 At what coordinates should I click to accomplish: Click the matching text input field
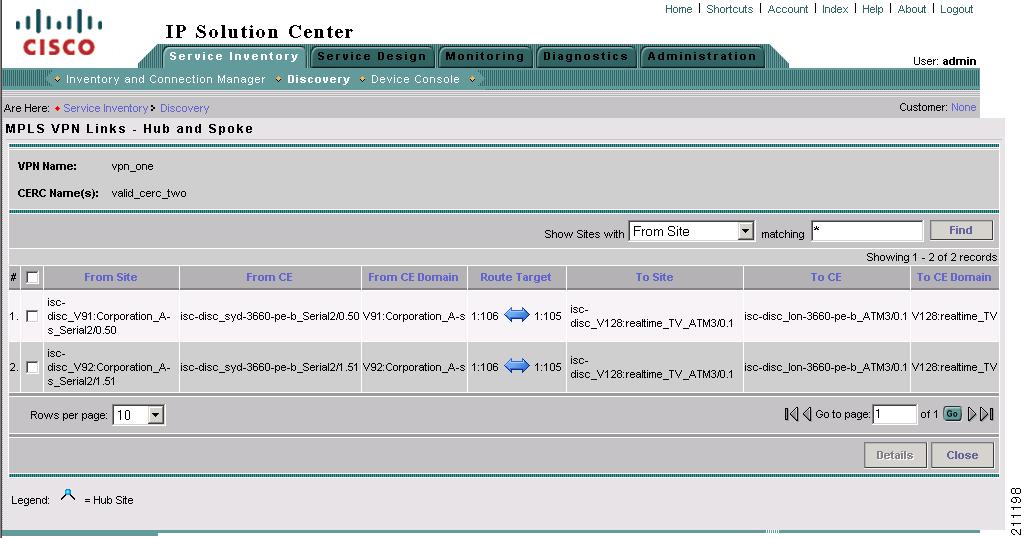[x=867, y=230]
